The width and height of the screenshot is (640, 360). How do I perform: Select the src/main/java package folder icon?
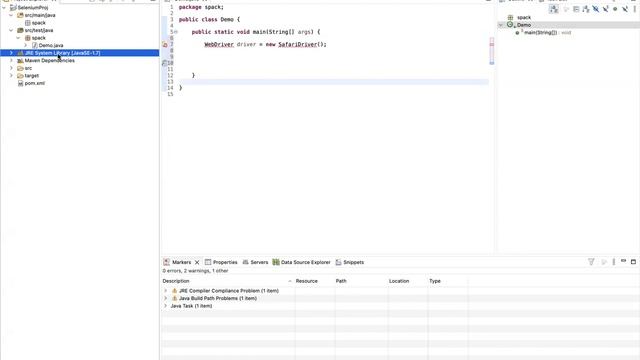(20, 15)
